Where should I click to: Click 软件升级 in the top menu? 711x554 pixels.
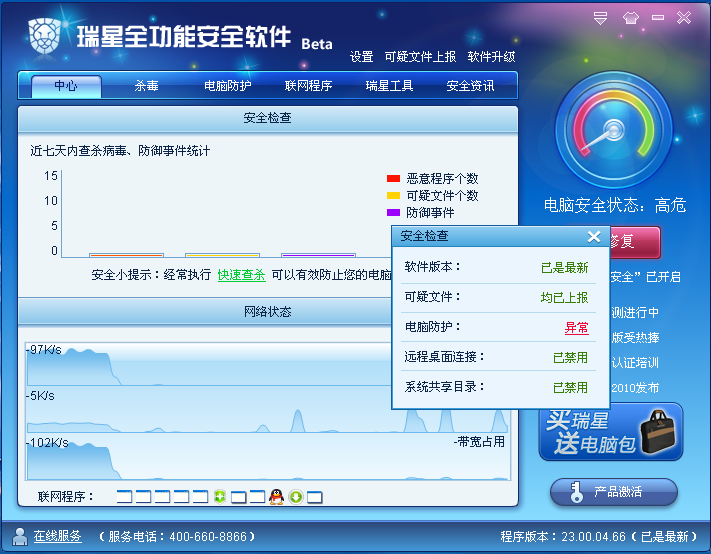click(x=491, y=57)
